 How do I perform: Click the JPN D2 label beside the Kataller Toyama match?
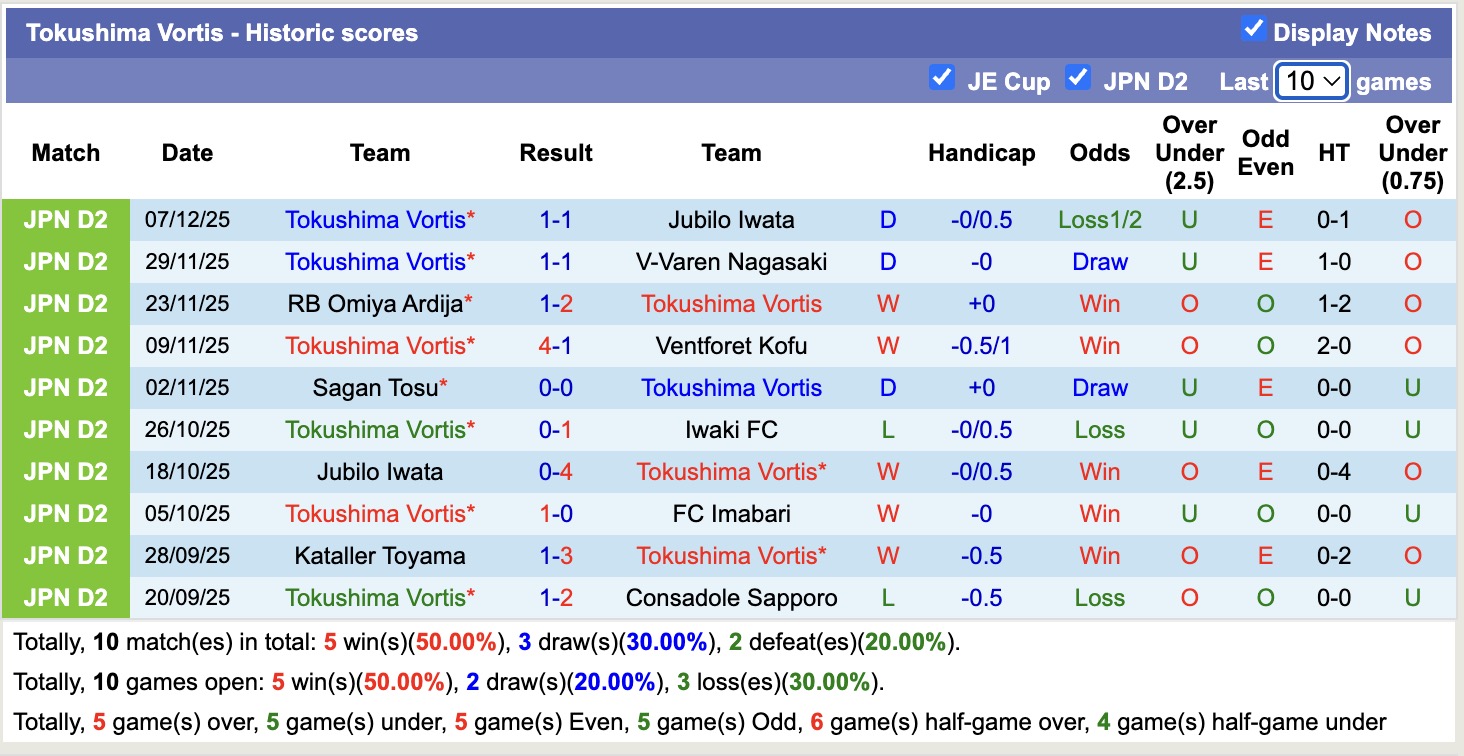click(66, 555)
